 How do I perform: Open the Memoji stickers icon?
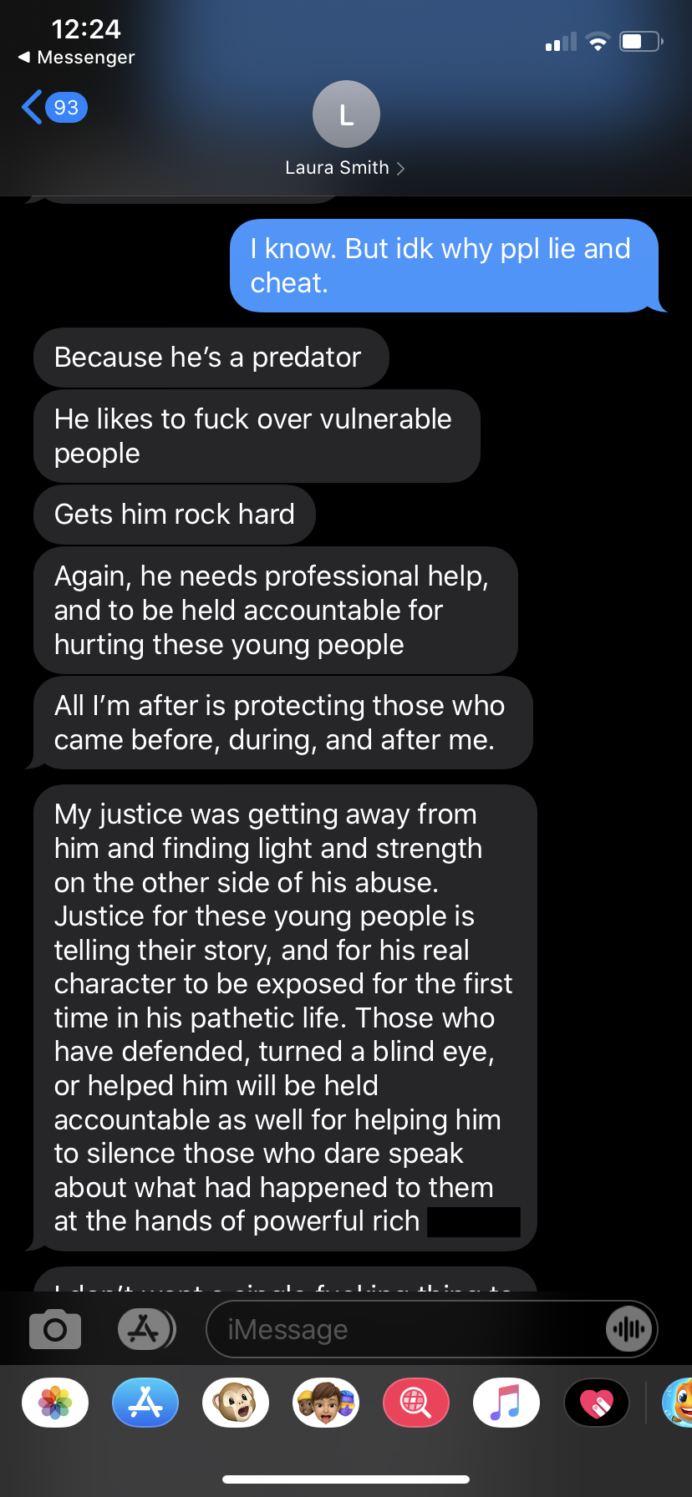(326, 1403)
